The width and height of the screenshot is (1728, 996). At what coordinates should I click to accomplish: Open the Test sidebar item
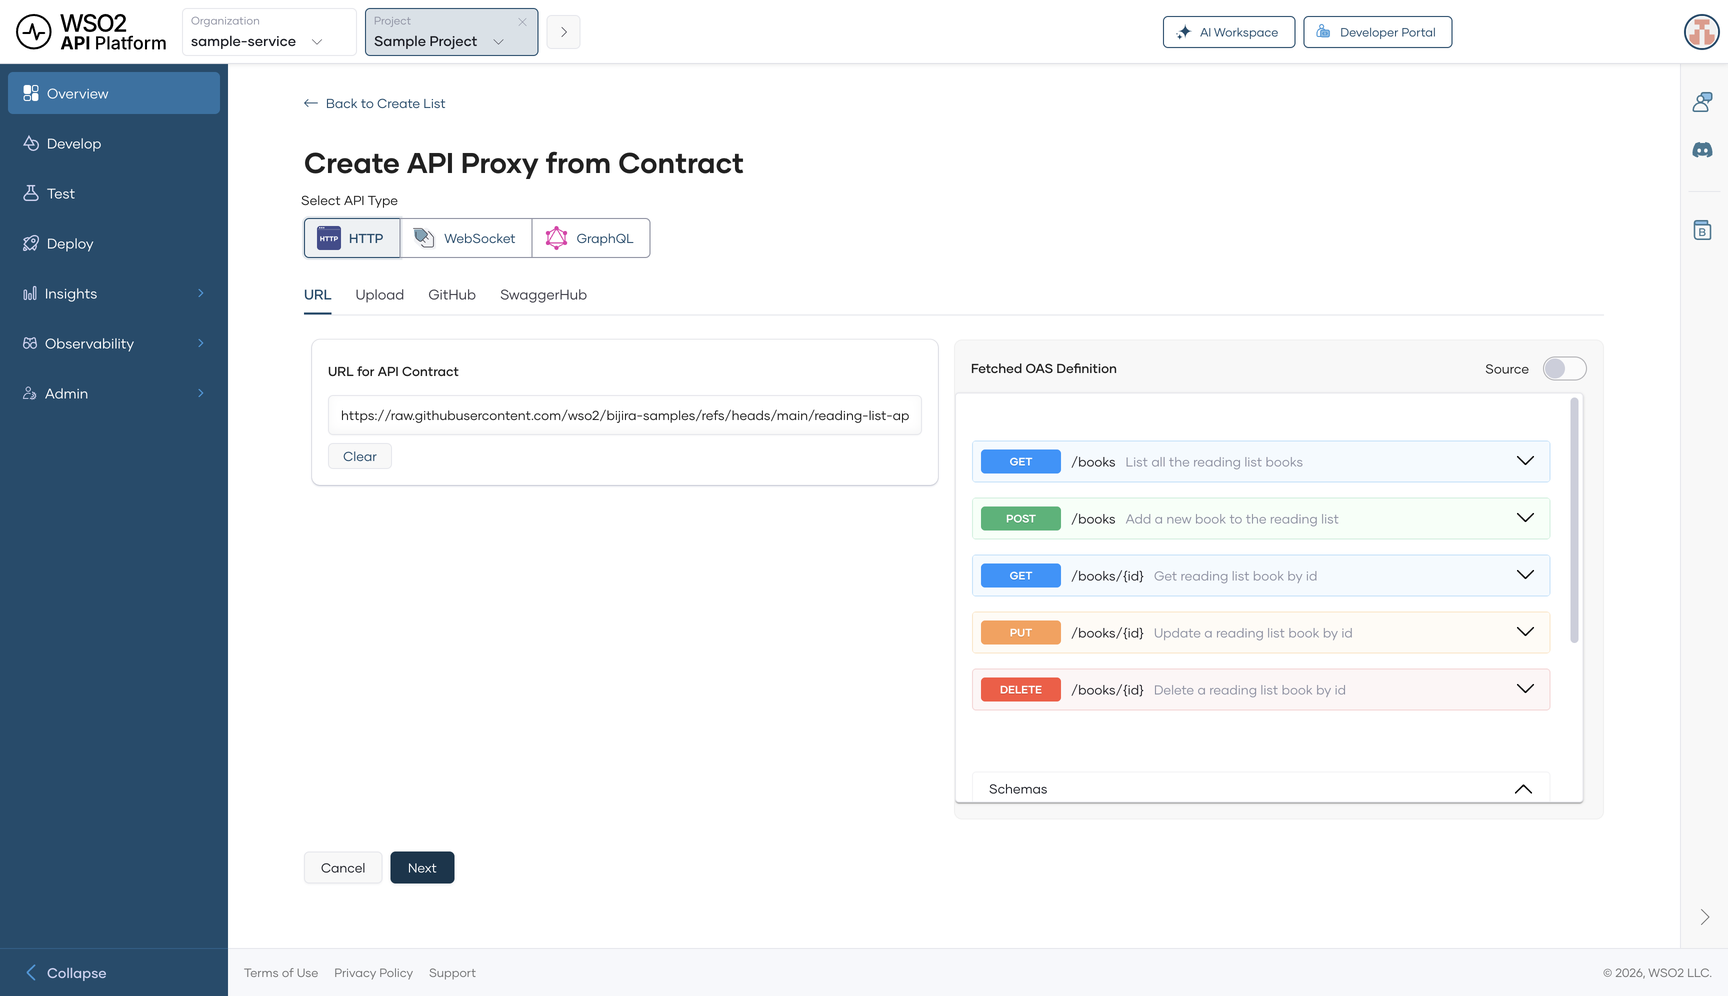click(x=114, y=193)
